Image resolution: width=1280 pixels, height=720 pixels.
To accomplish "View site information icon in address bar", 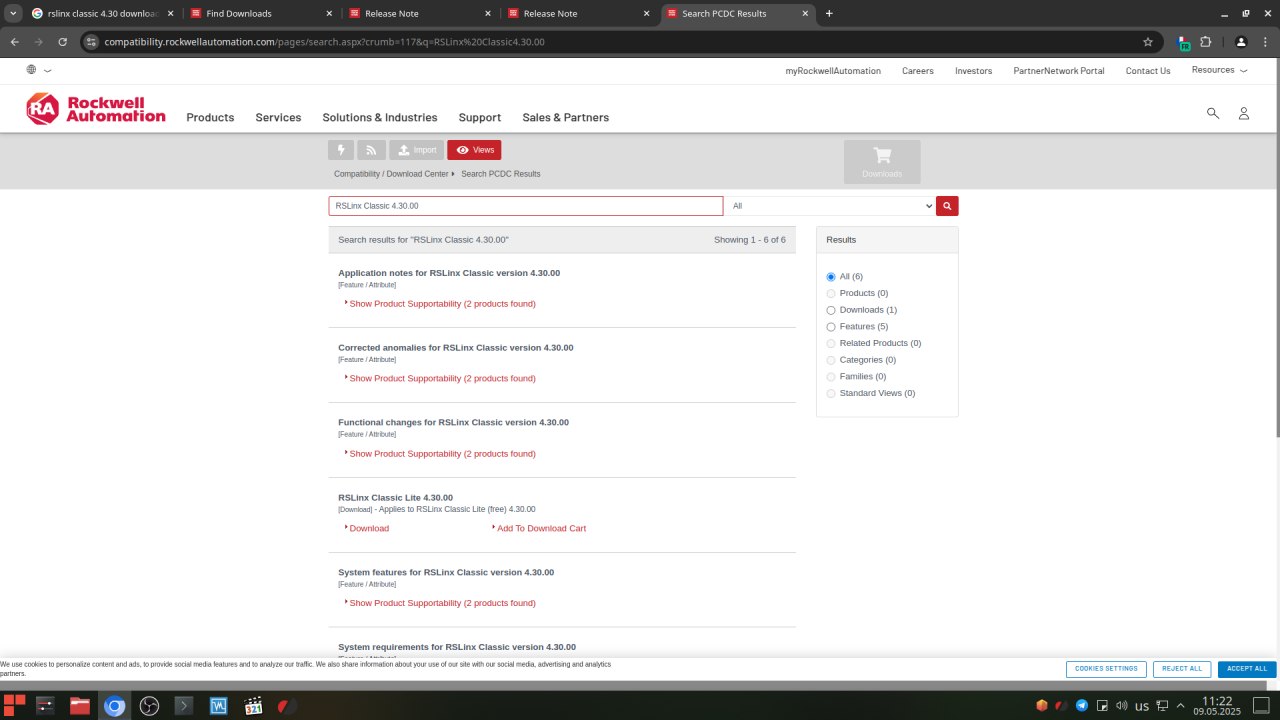I will click(91, 42).
